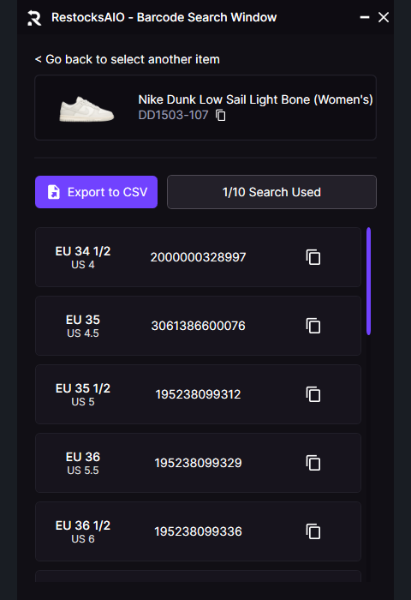Copy barcode for EU 35
Image resolution: width=411 pixels, height=600 pixels.
pos(313,326)
